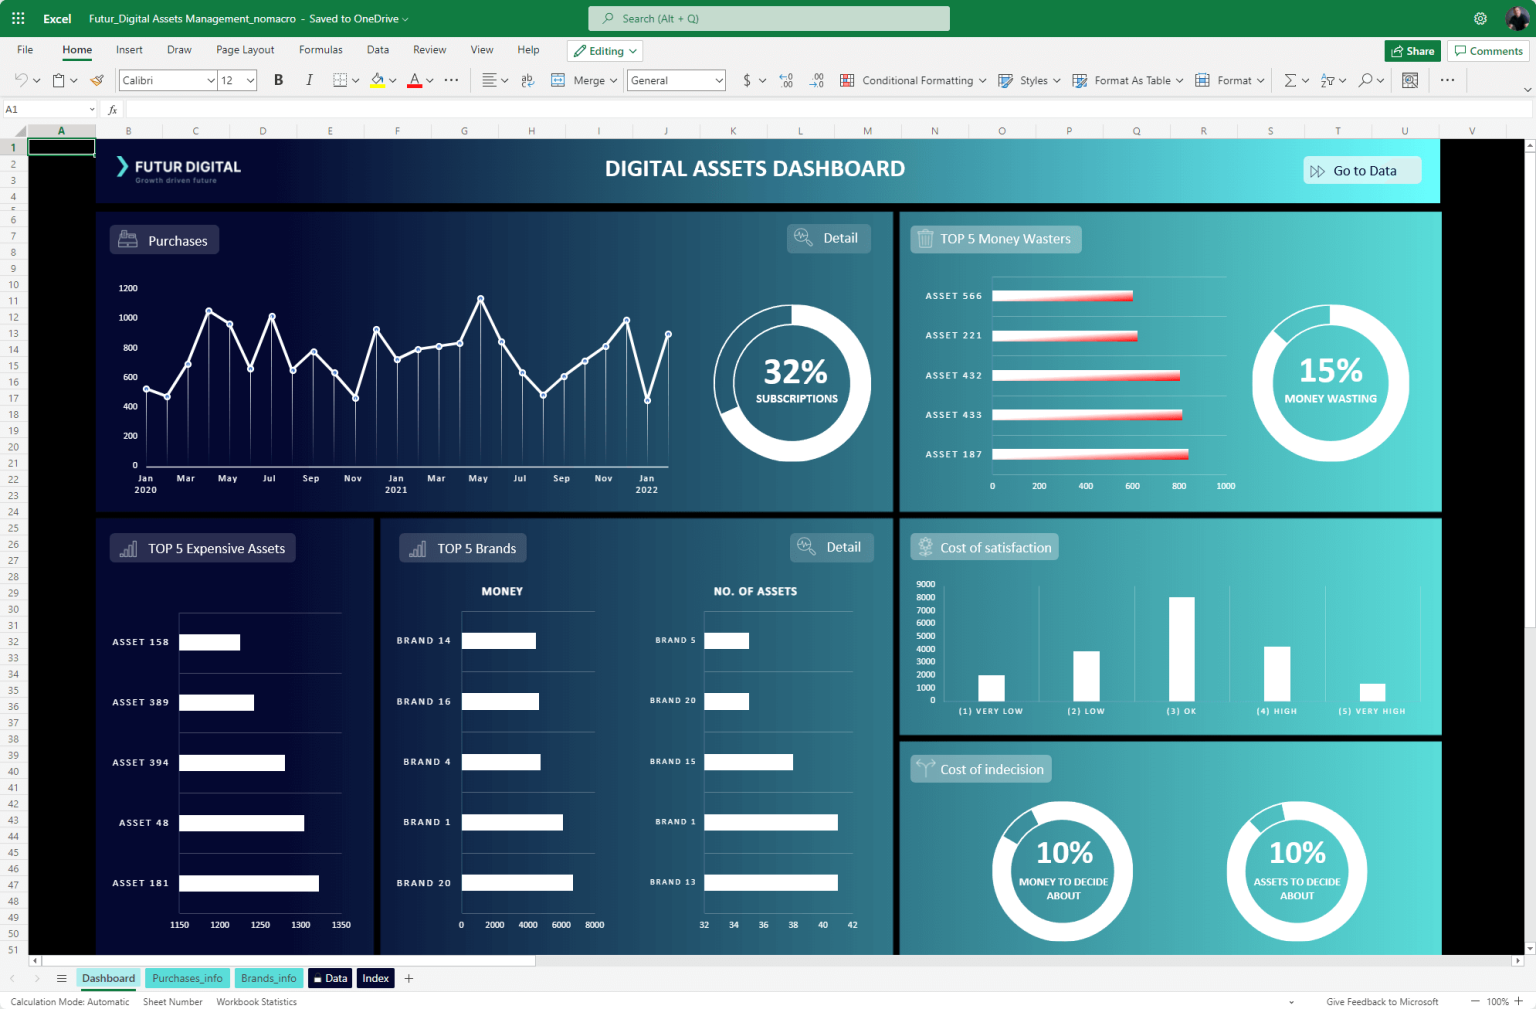Viewport: 1536px width, 1009px height.
Task: Open the Purchases Detail button
Action: [x=828, y=238]
